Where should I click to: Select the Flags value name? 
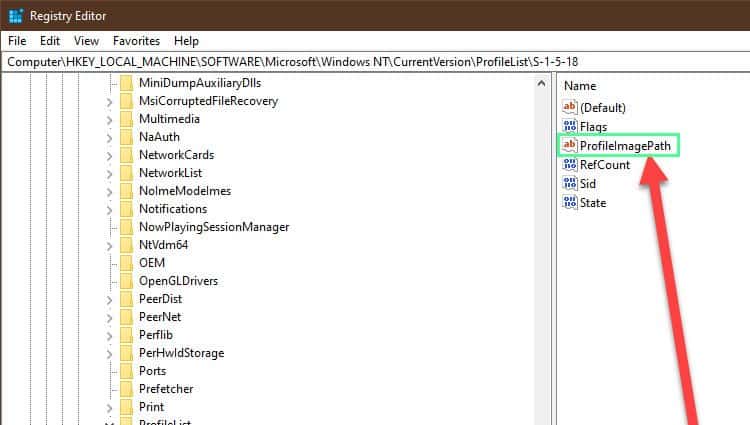pos(594,127)
